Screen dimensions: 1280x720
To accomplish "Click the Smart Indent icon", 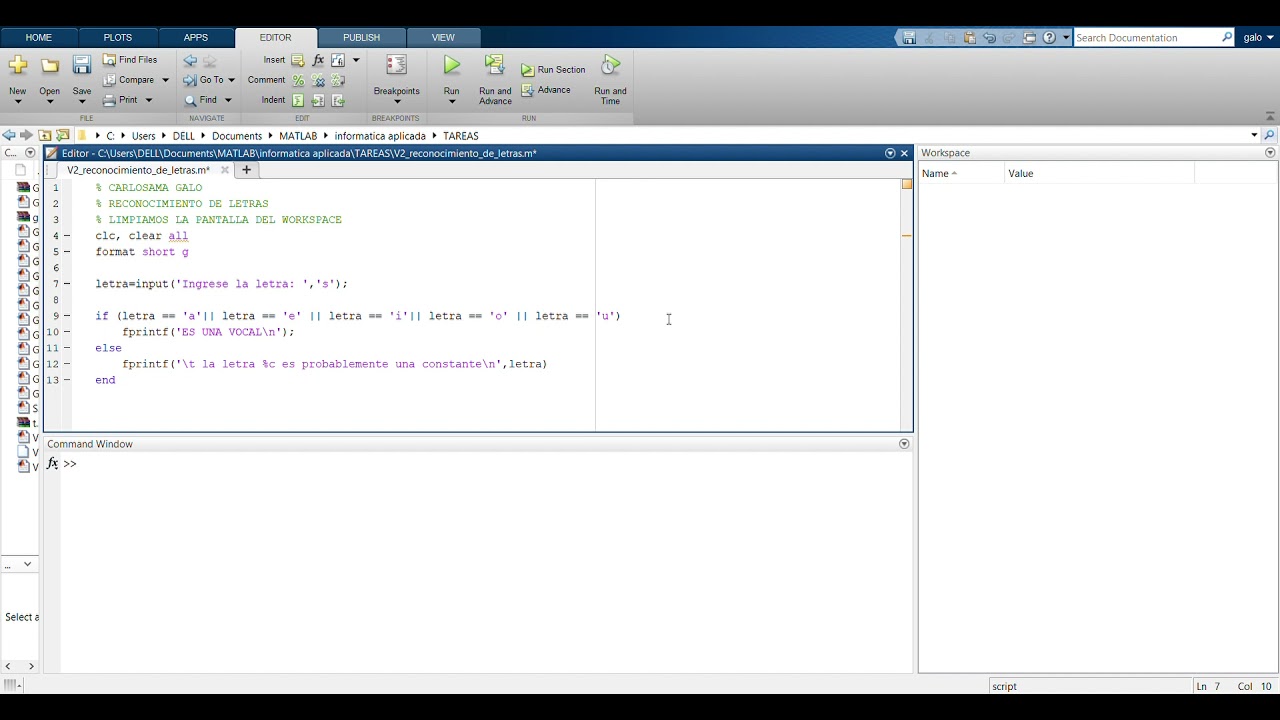I will (298, 100).
